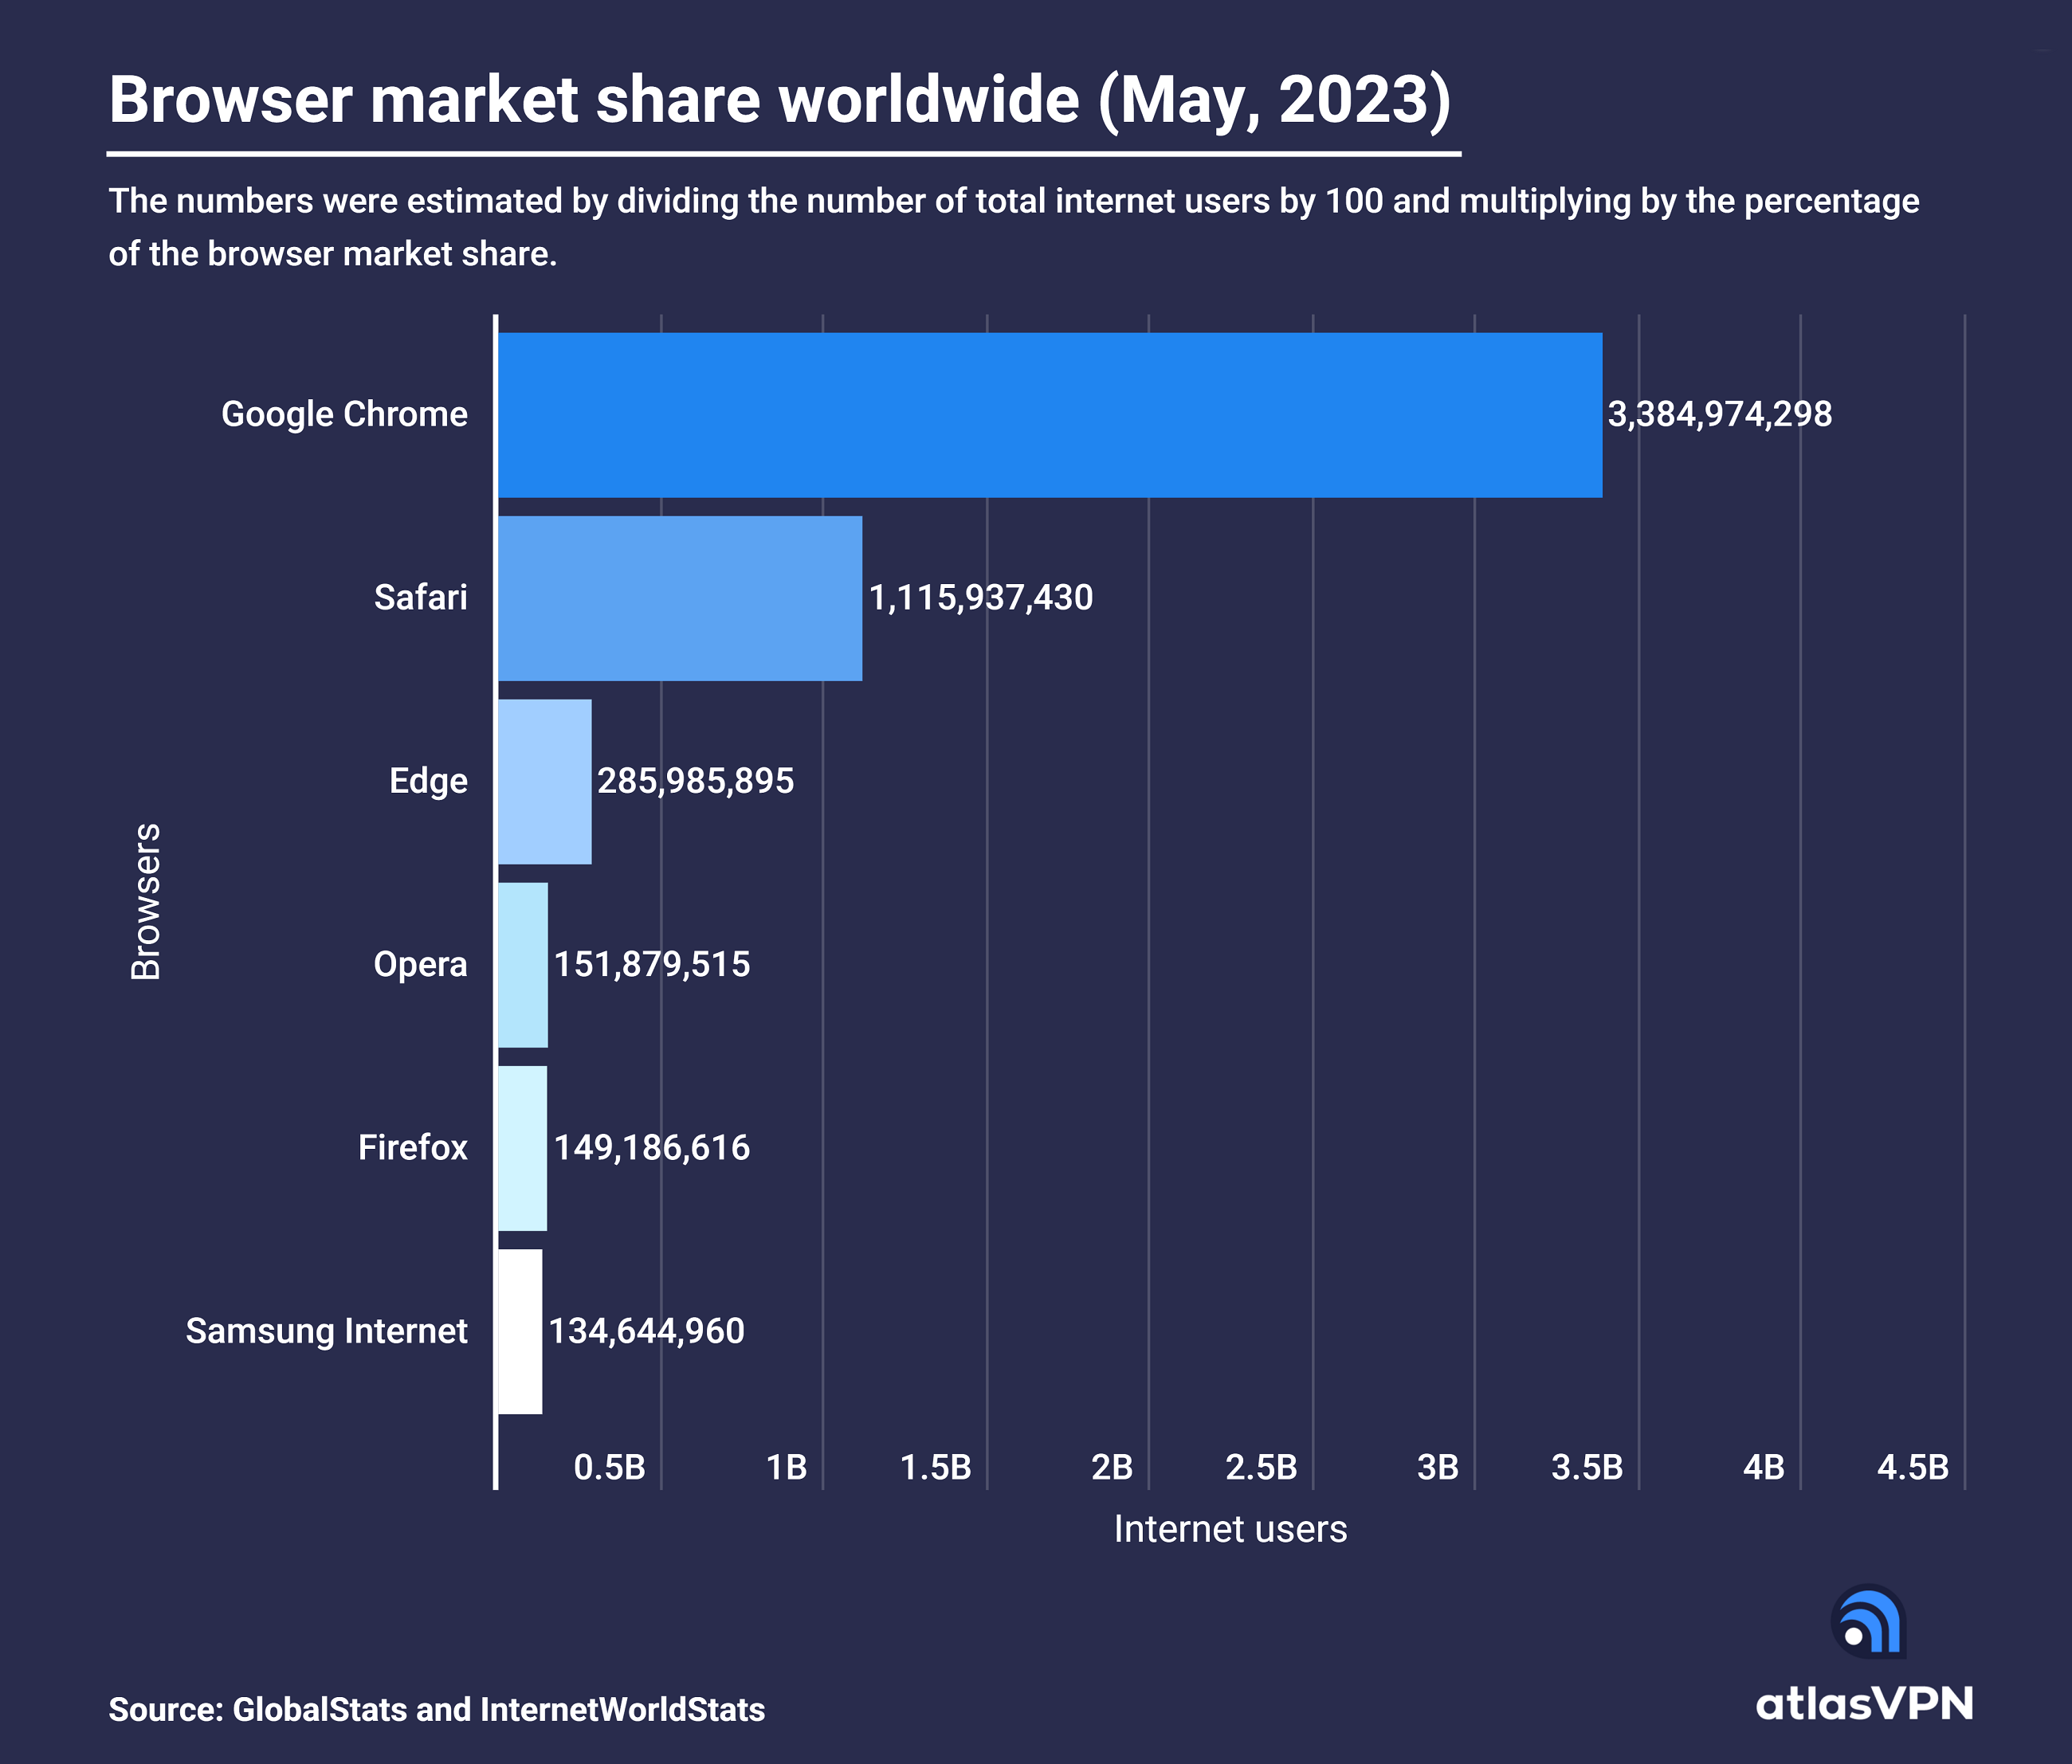Click the Firefox value 149,186,616

(651, 1148)
